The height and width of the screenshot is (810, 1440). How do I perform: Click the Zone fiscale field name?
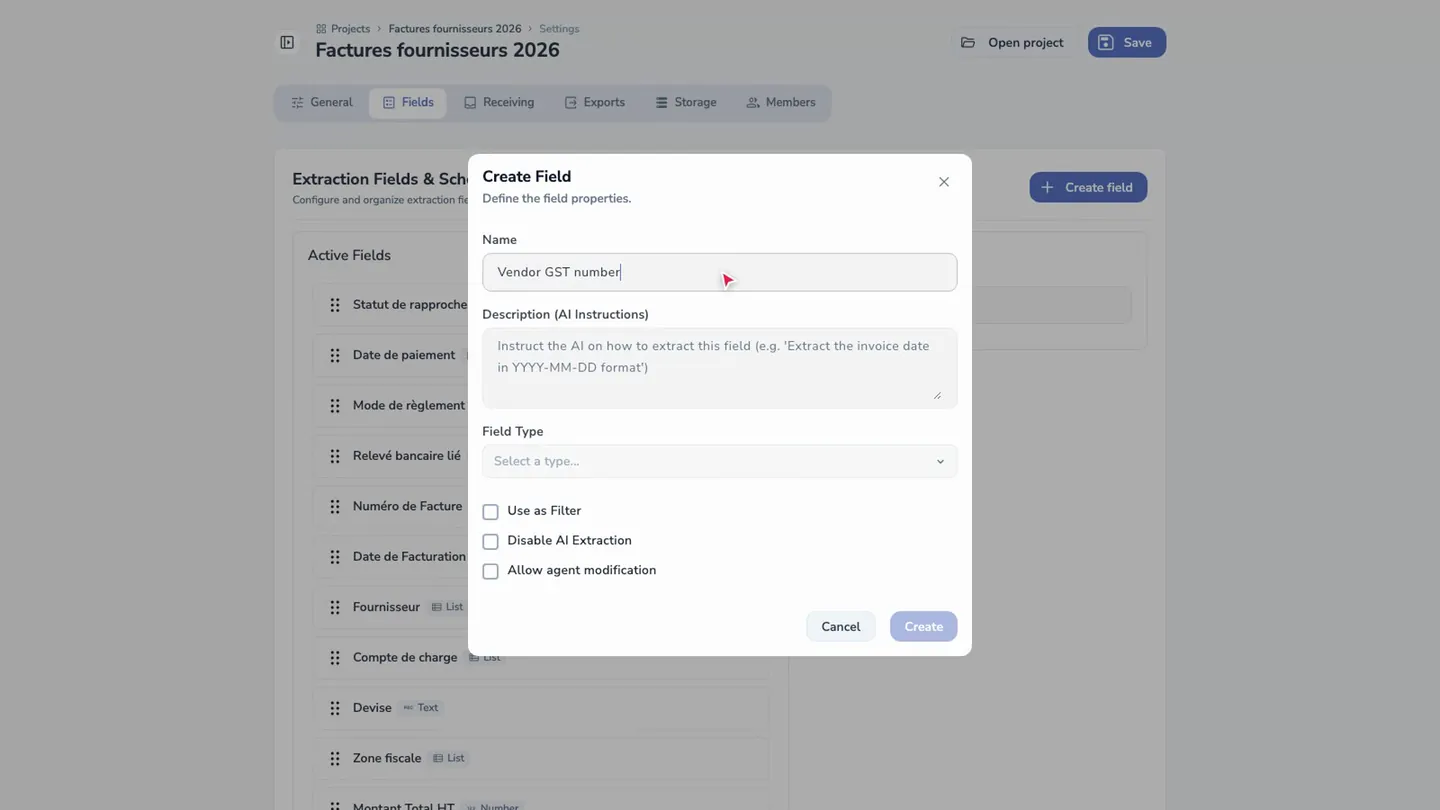[387, 758]
